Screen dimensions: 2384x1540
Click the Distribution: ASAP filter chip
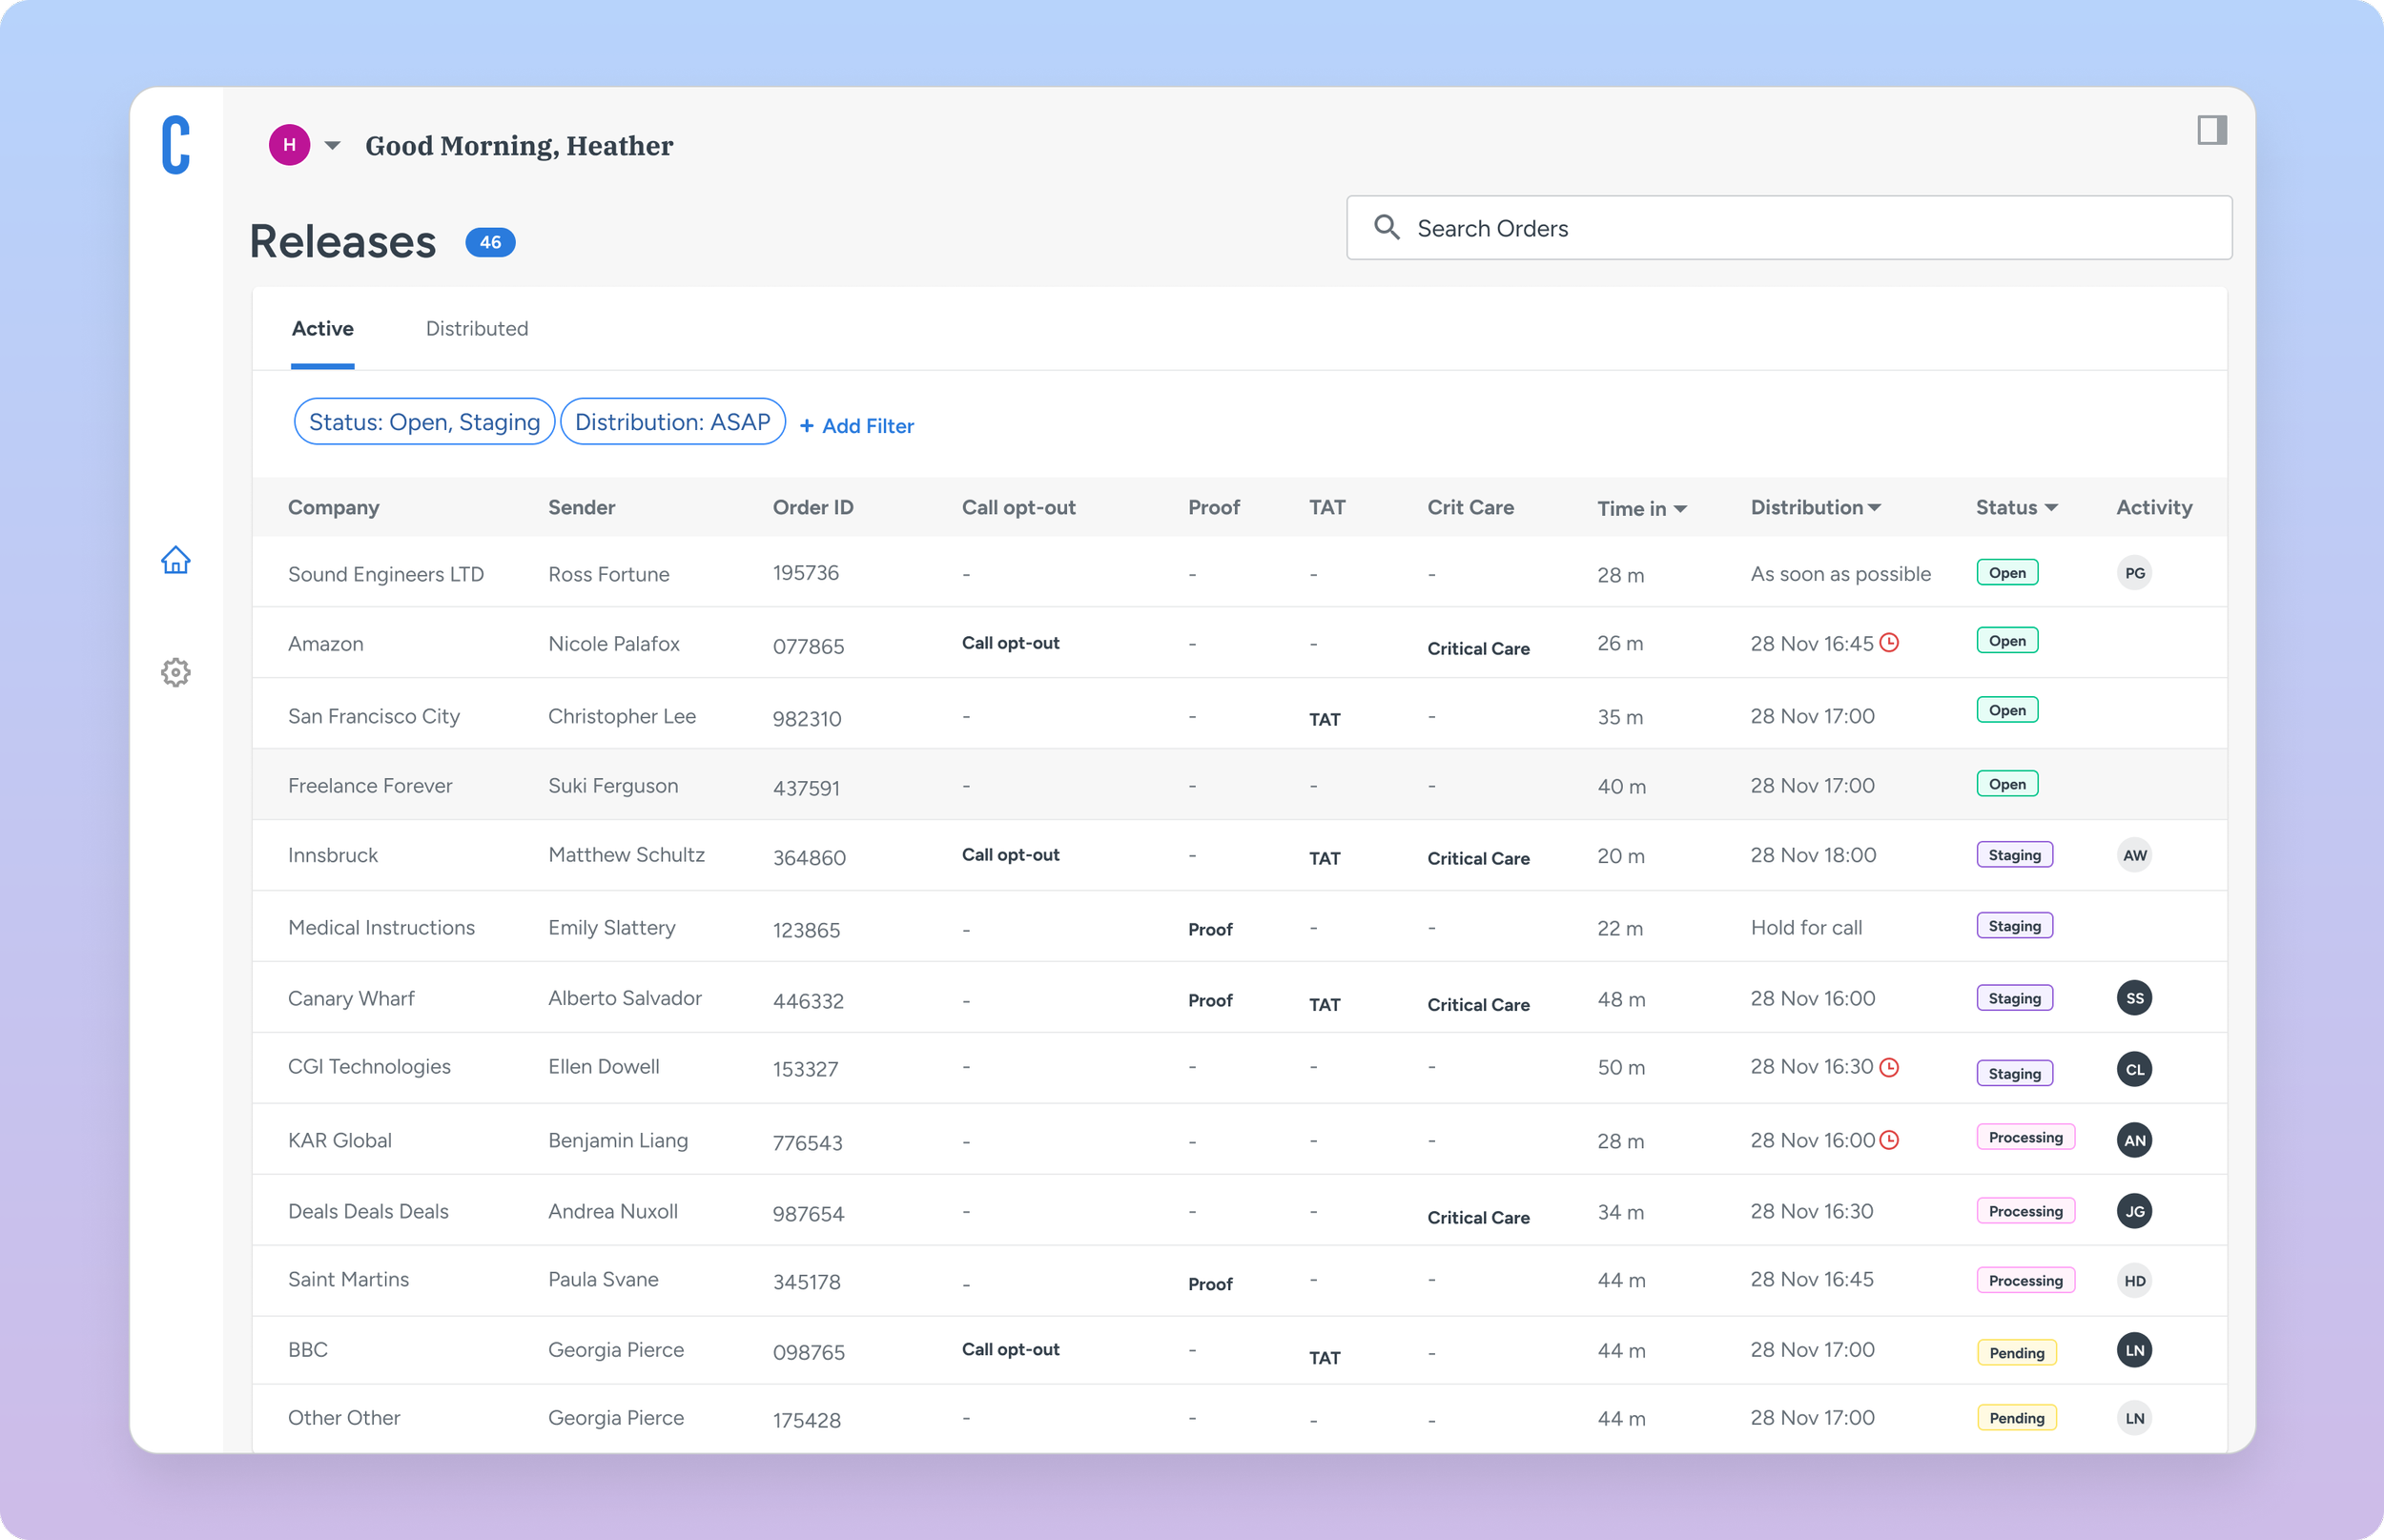tap(672, 422)
